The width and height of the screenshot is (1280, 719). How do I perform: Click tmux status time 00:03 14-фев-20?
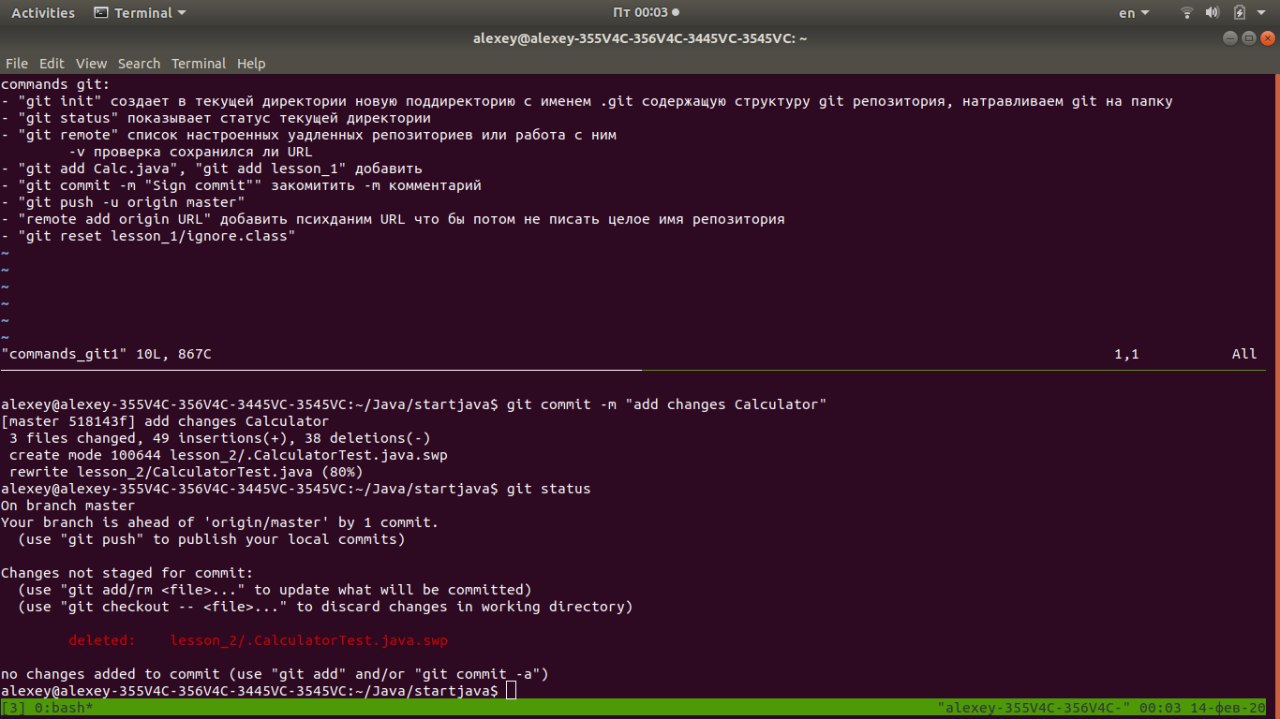(1204, 708)
